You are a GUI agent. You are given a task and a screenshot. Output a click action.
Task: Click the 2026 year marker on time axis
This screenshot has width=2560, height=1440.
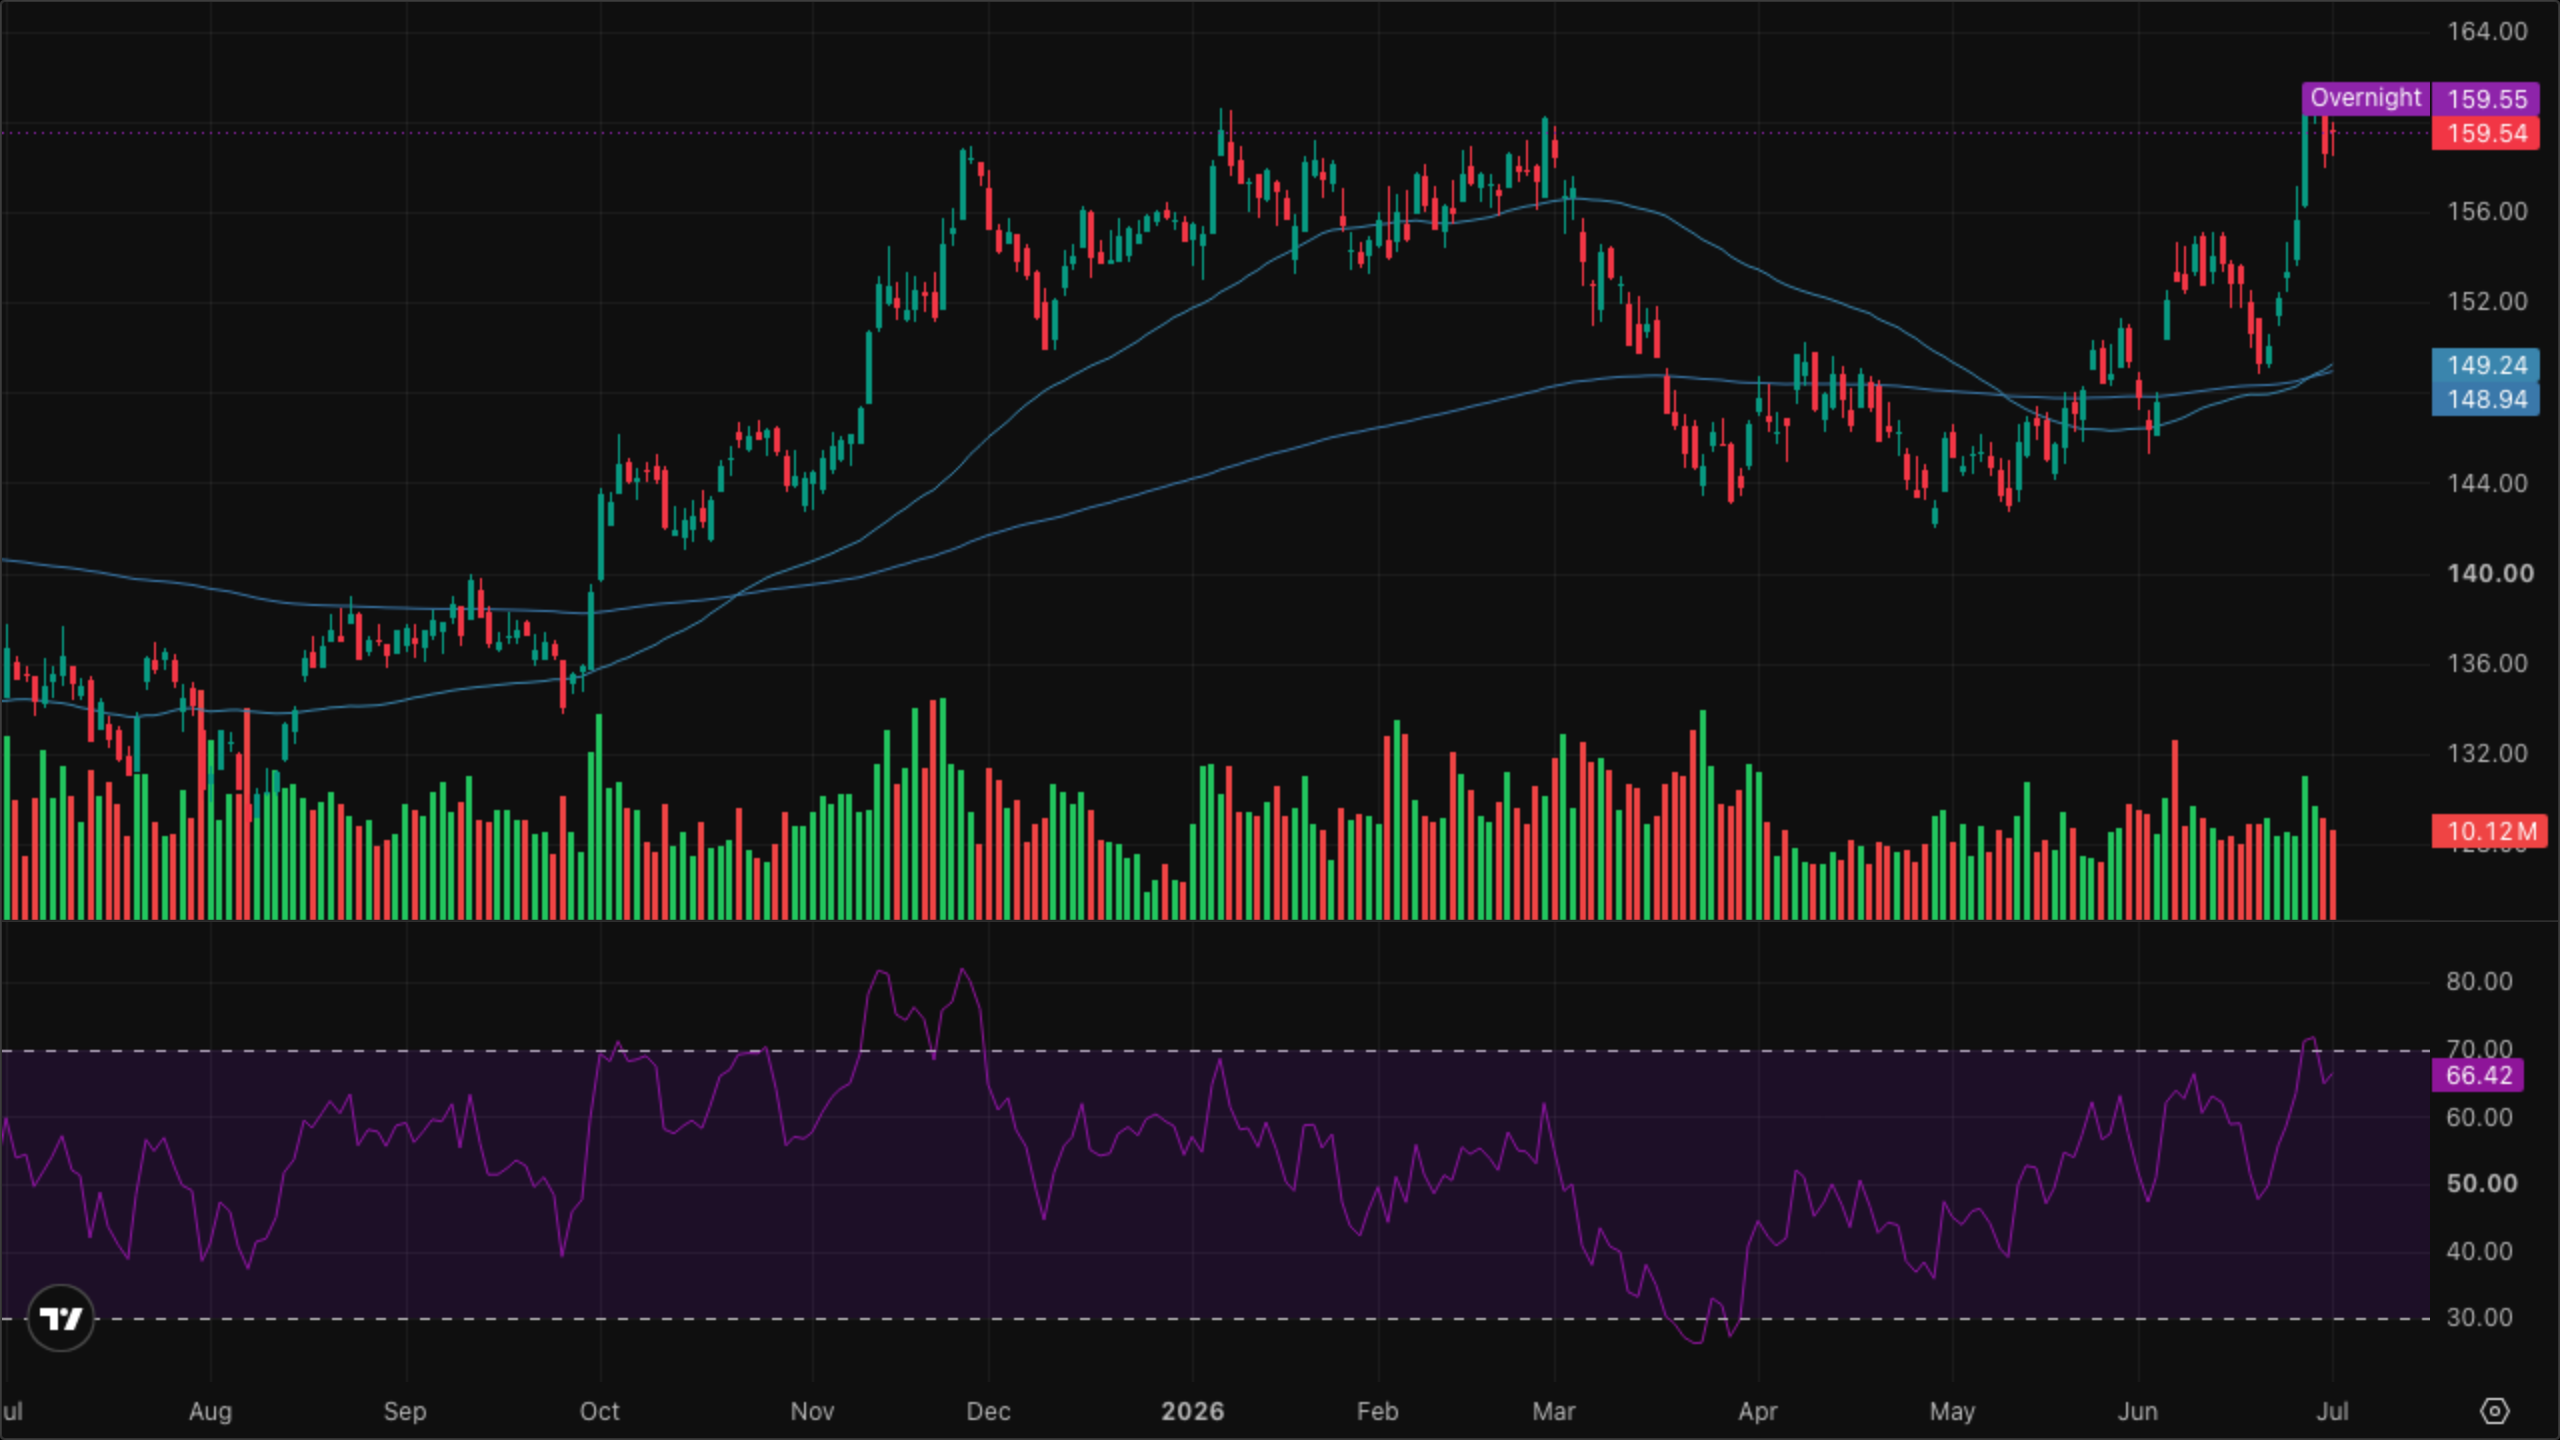point(1192,1411)
